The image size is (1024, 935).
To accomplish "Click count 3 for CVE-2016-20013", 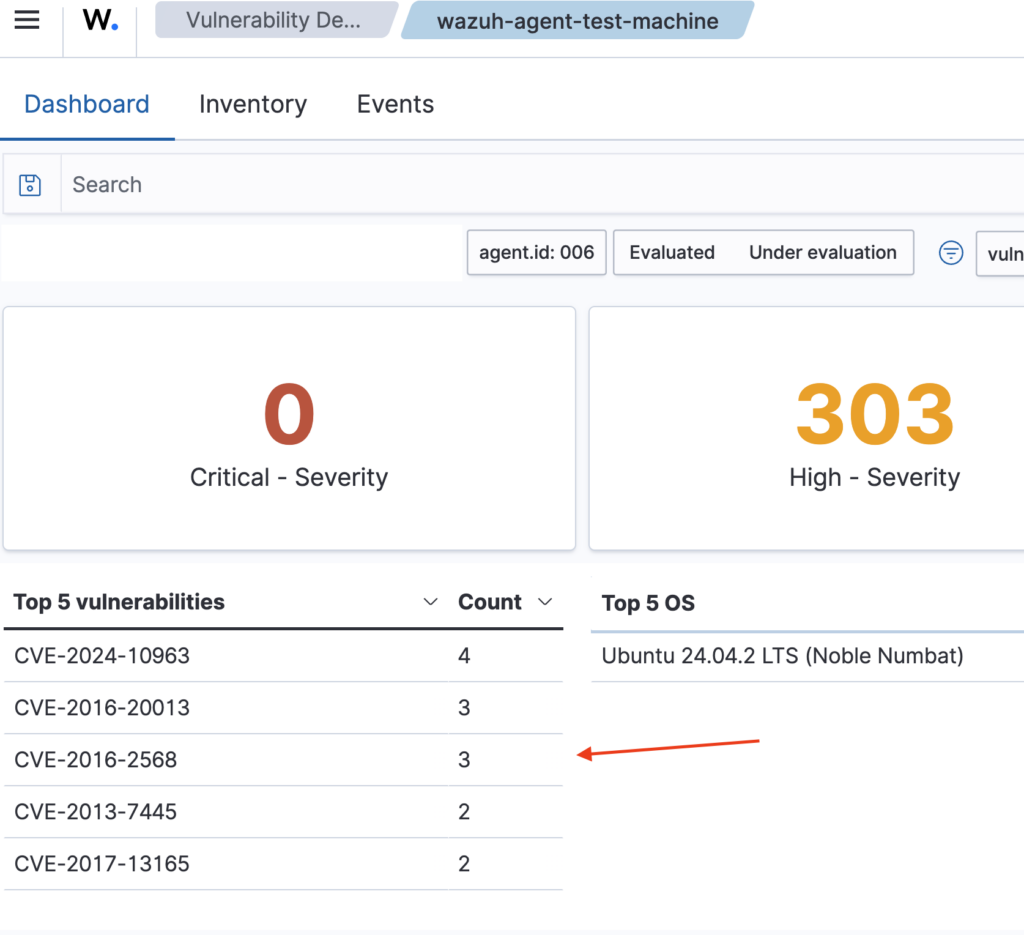I will click(x=464, y=708).
